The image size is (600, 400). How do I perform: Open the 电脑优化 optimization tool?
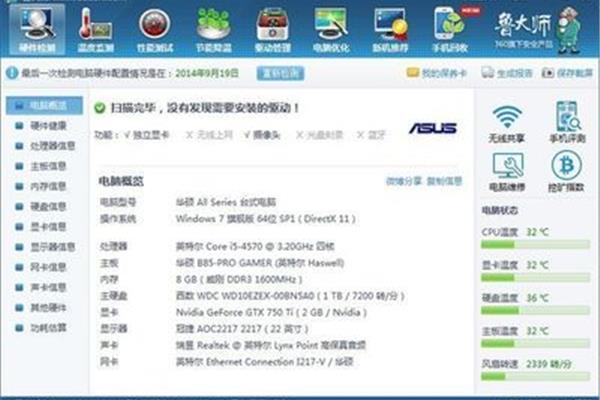coord(331,30)
